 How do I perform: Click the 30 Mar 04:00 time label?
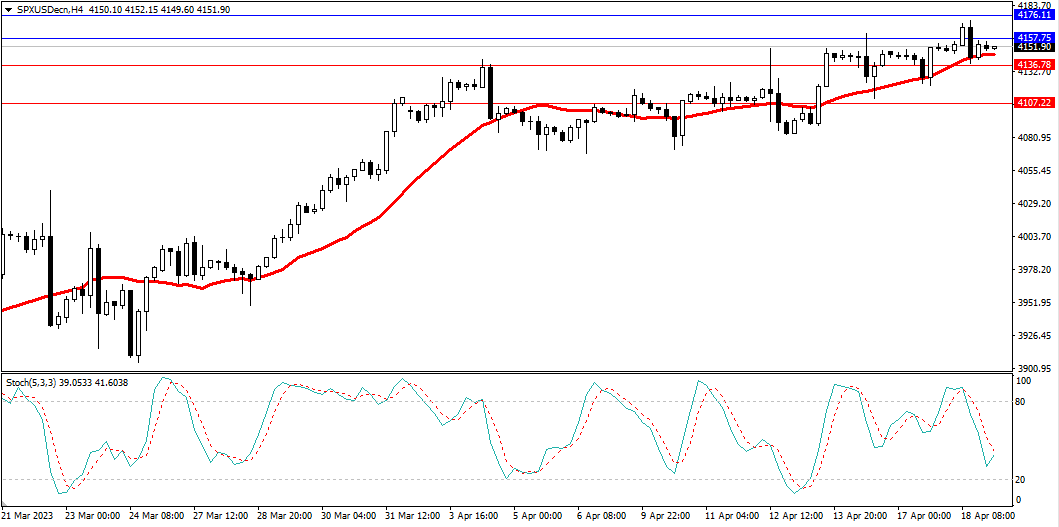pyautogui.click(x=348, y=516)
